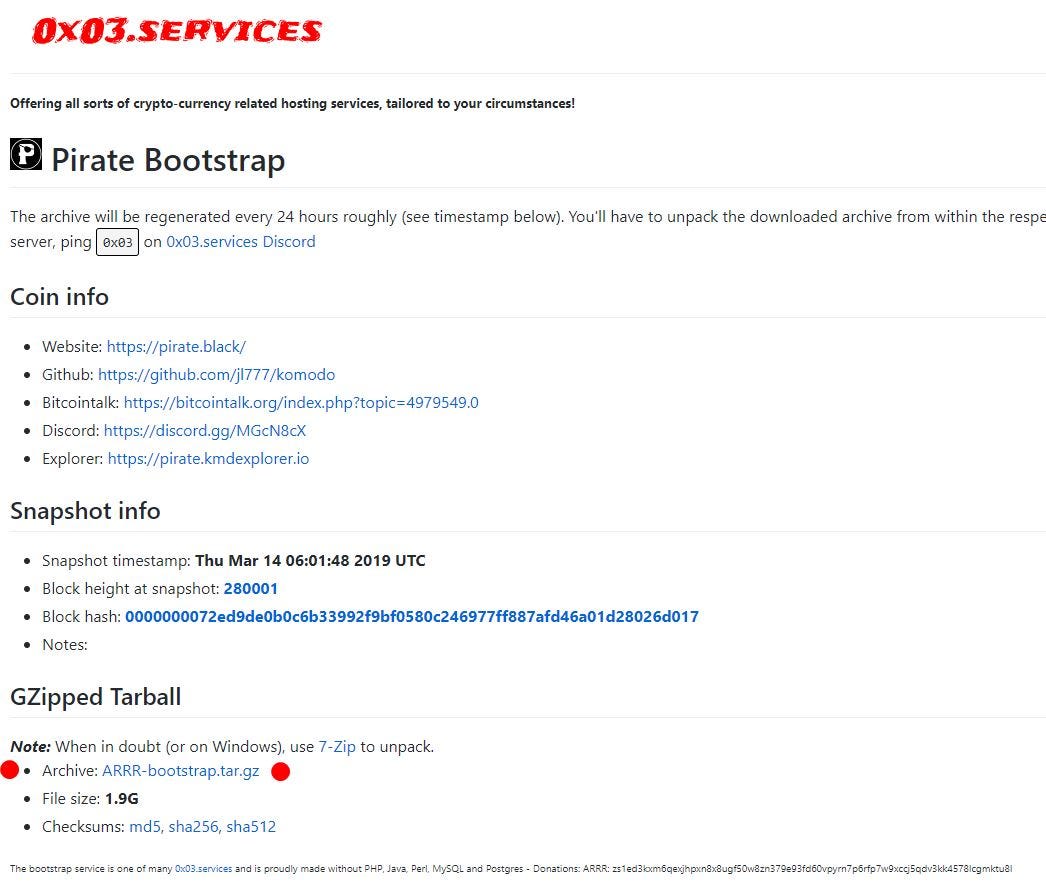The image size is (1046, 888).
Task: Open the discord.gg/MGcN8cX invite link
Action: pyautogui.click(x=205, y=430)
